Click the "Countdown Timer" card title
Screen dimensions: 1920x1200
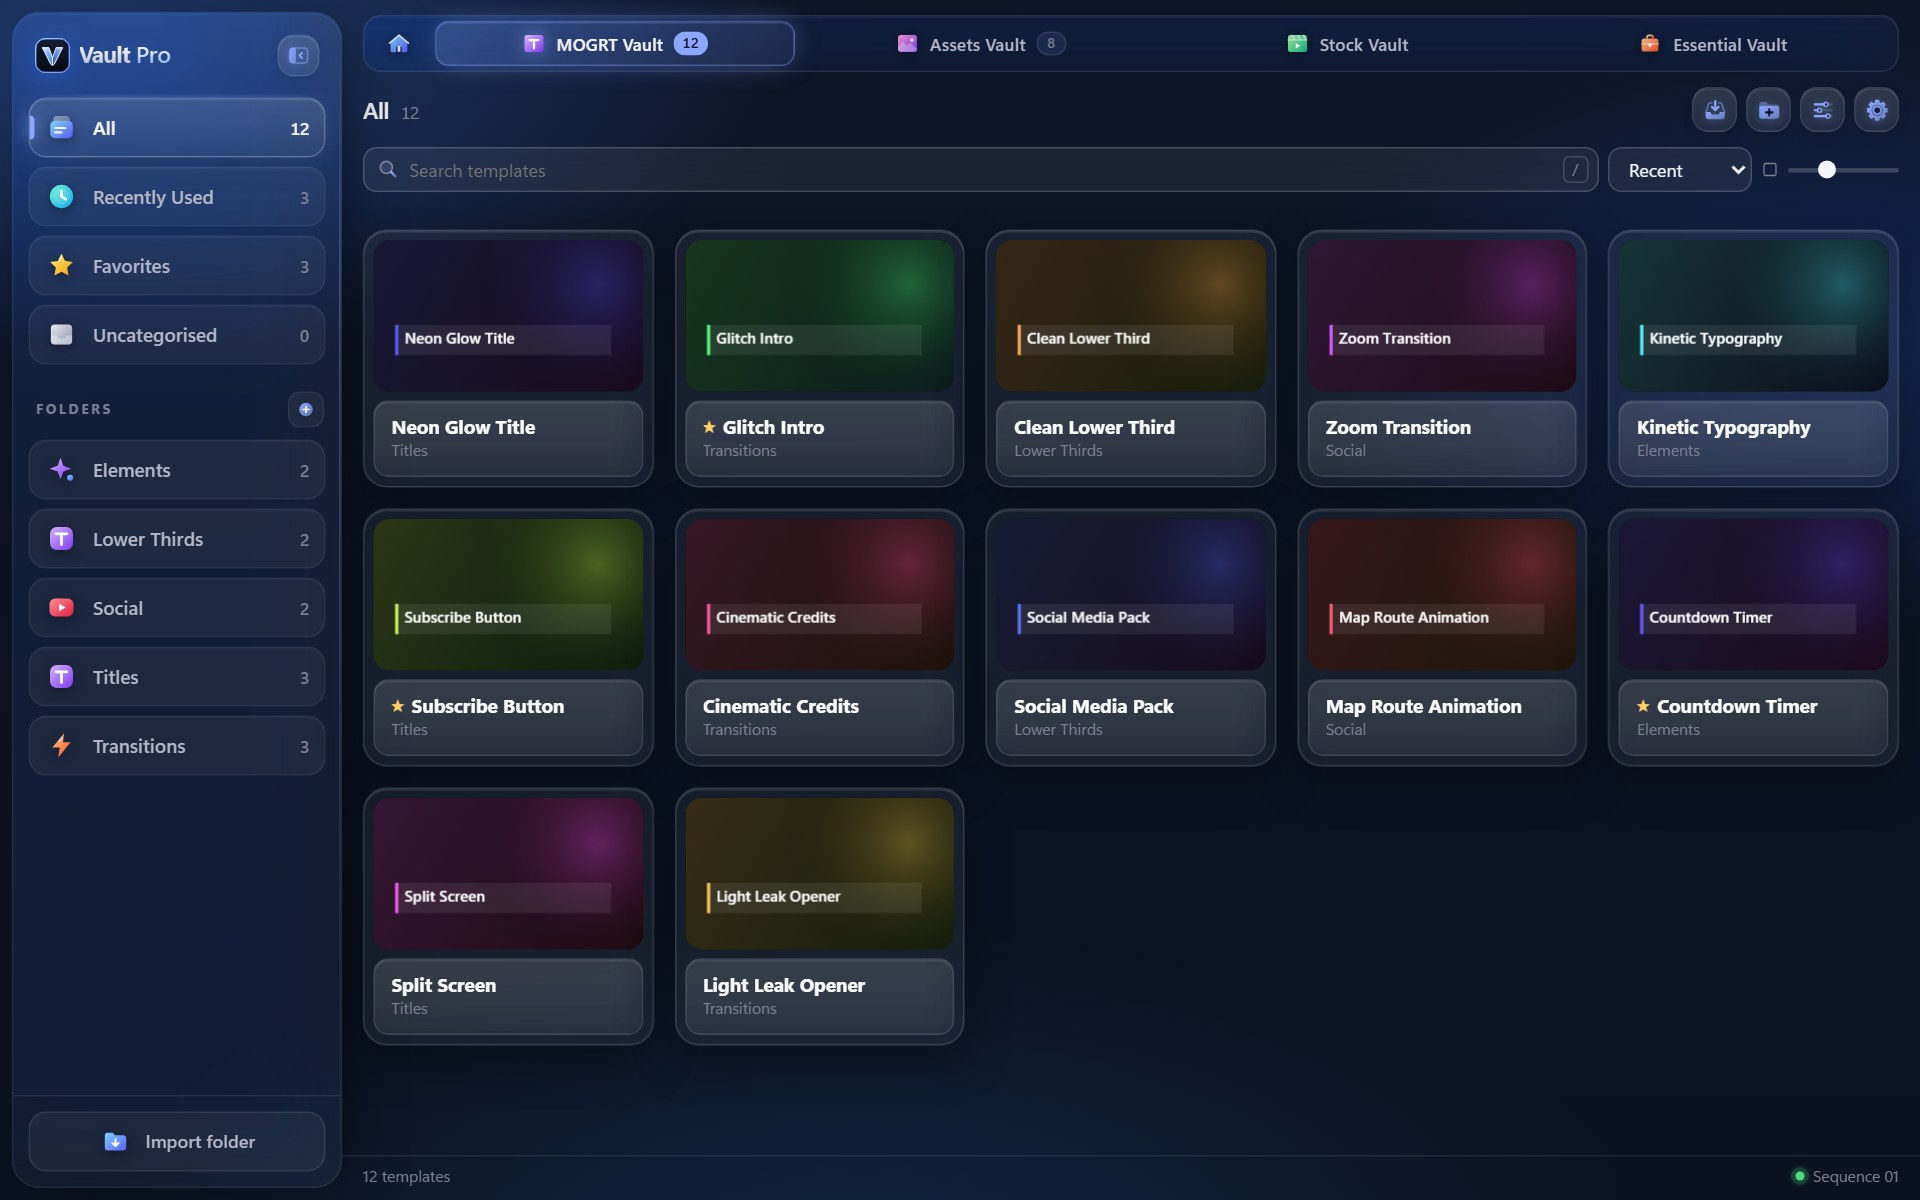pyautogui.click(x=1737, y=706)
